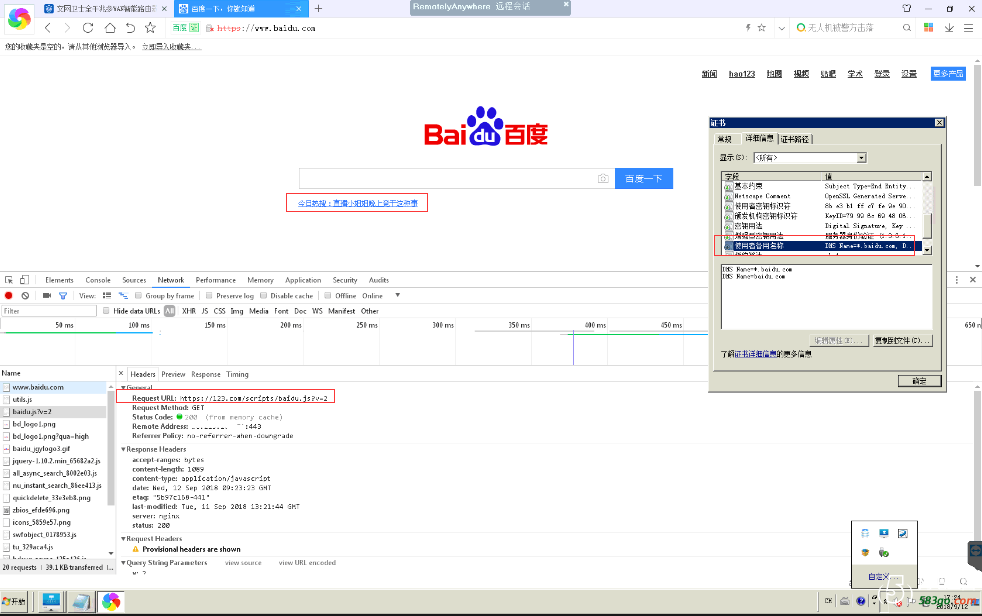Tick the Disable cache checkbox
The height and width of the screenshot is (616, 982).
point(264,295)
